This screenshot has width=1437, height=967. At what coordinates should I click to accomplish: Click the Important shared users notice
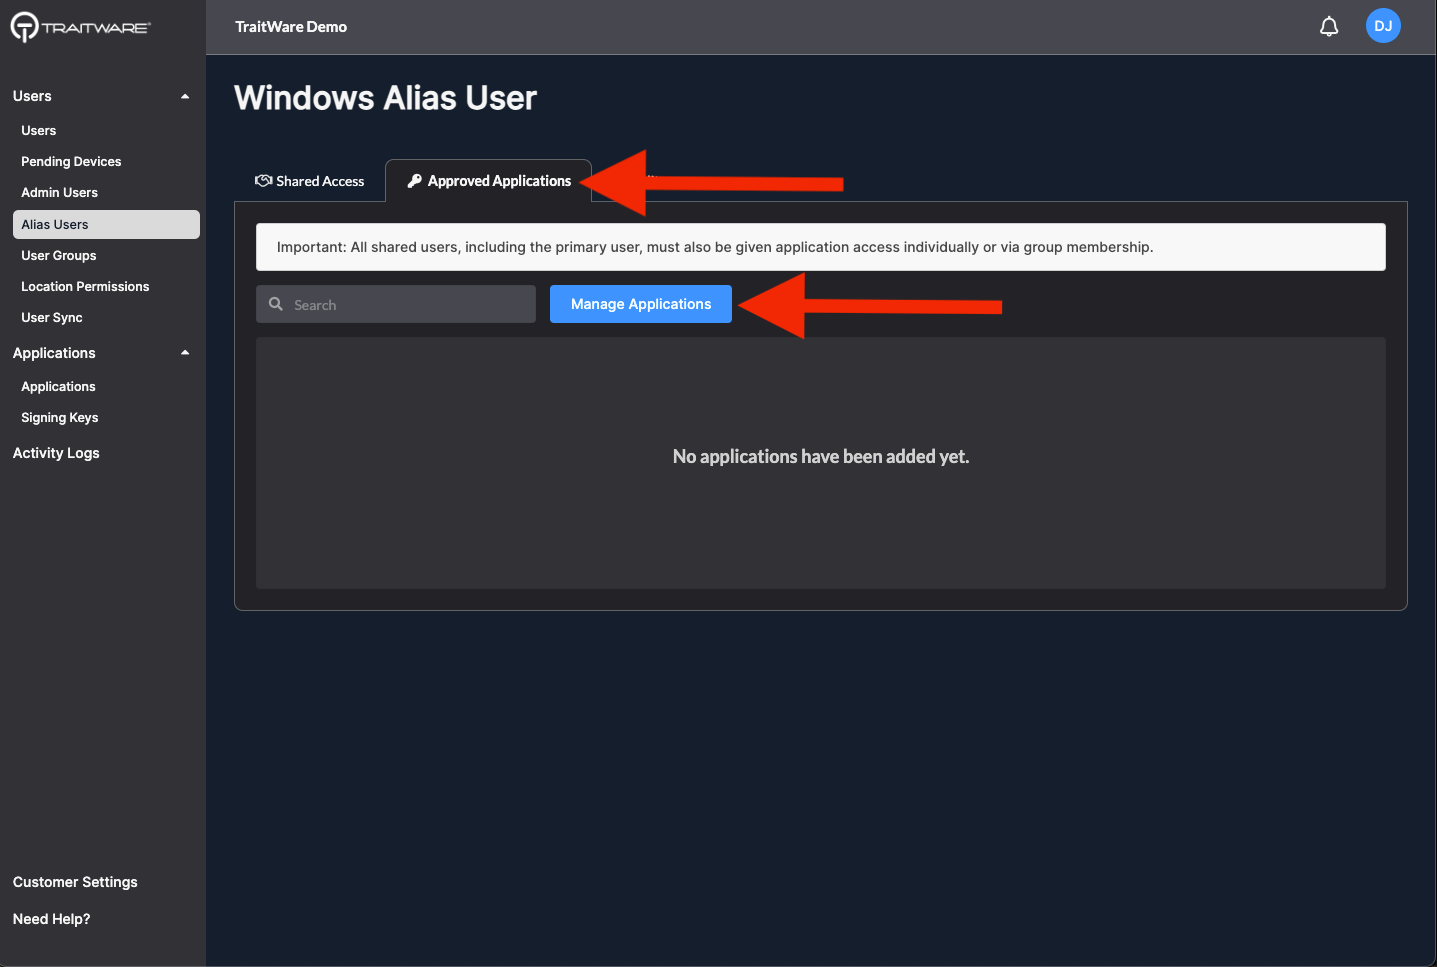click(821, 247)
